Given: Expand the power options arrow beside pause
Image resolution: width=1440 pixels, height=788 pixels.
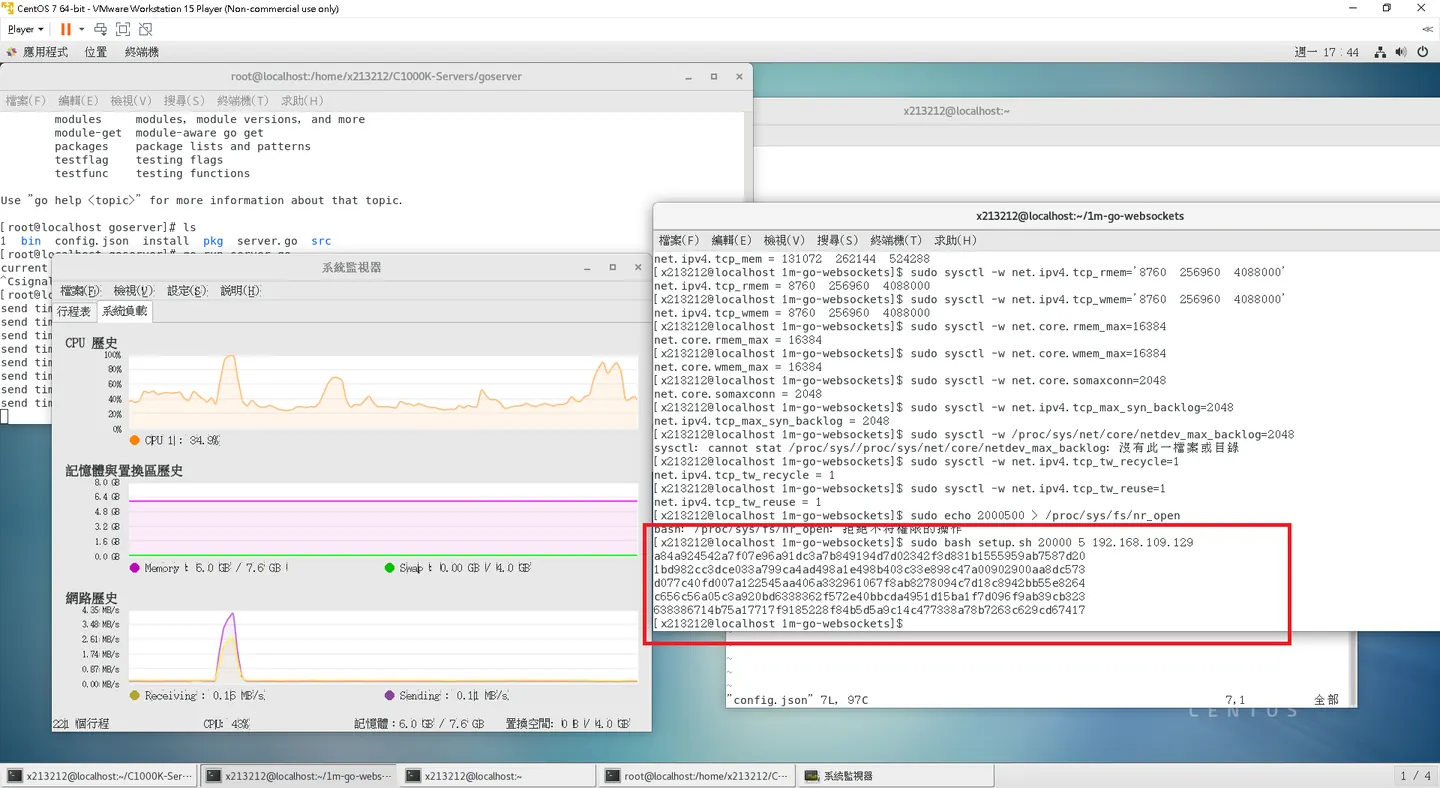Looking at the screenshot, I should click(82, 29).
